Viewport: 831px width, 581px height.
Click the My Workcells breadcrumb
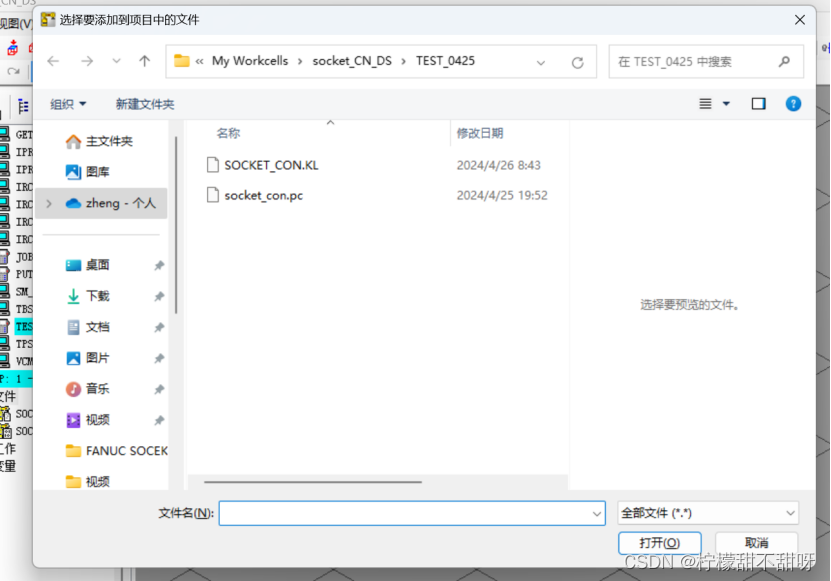[x=250, y=61]
